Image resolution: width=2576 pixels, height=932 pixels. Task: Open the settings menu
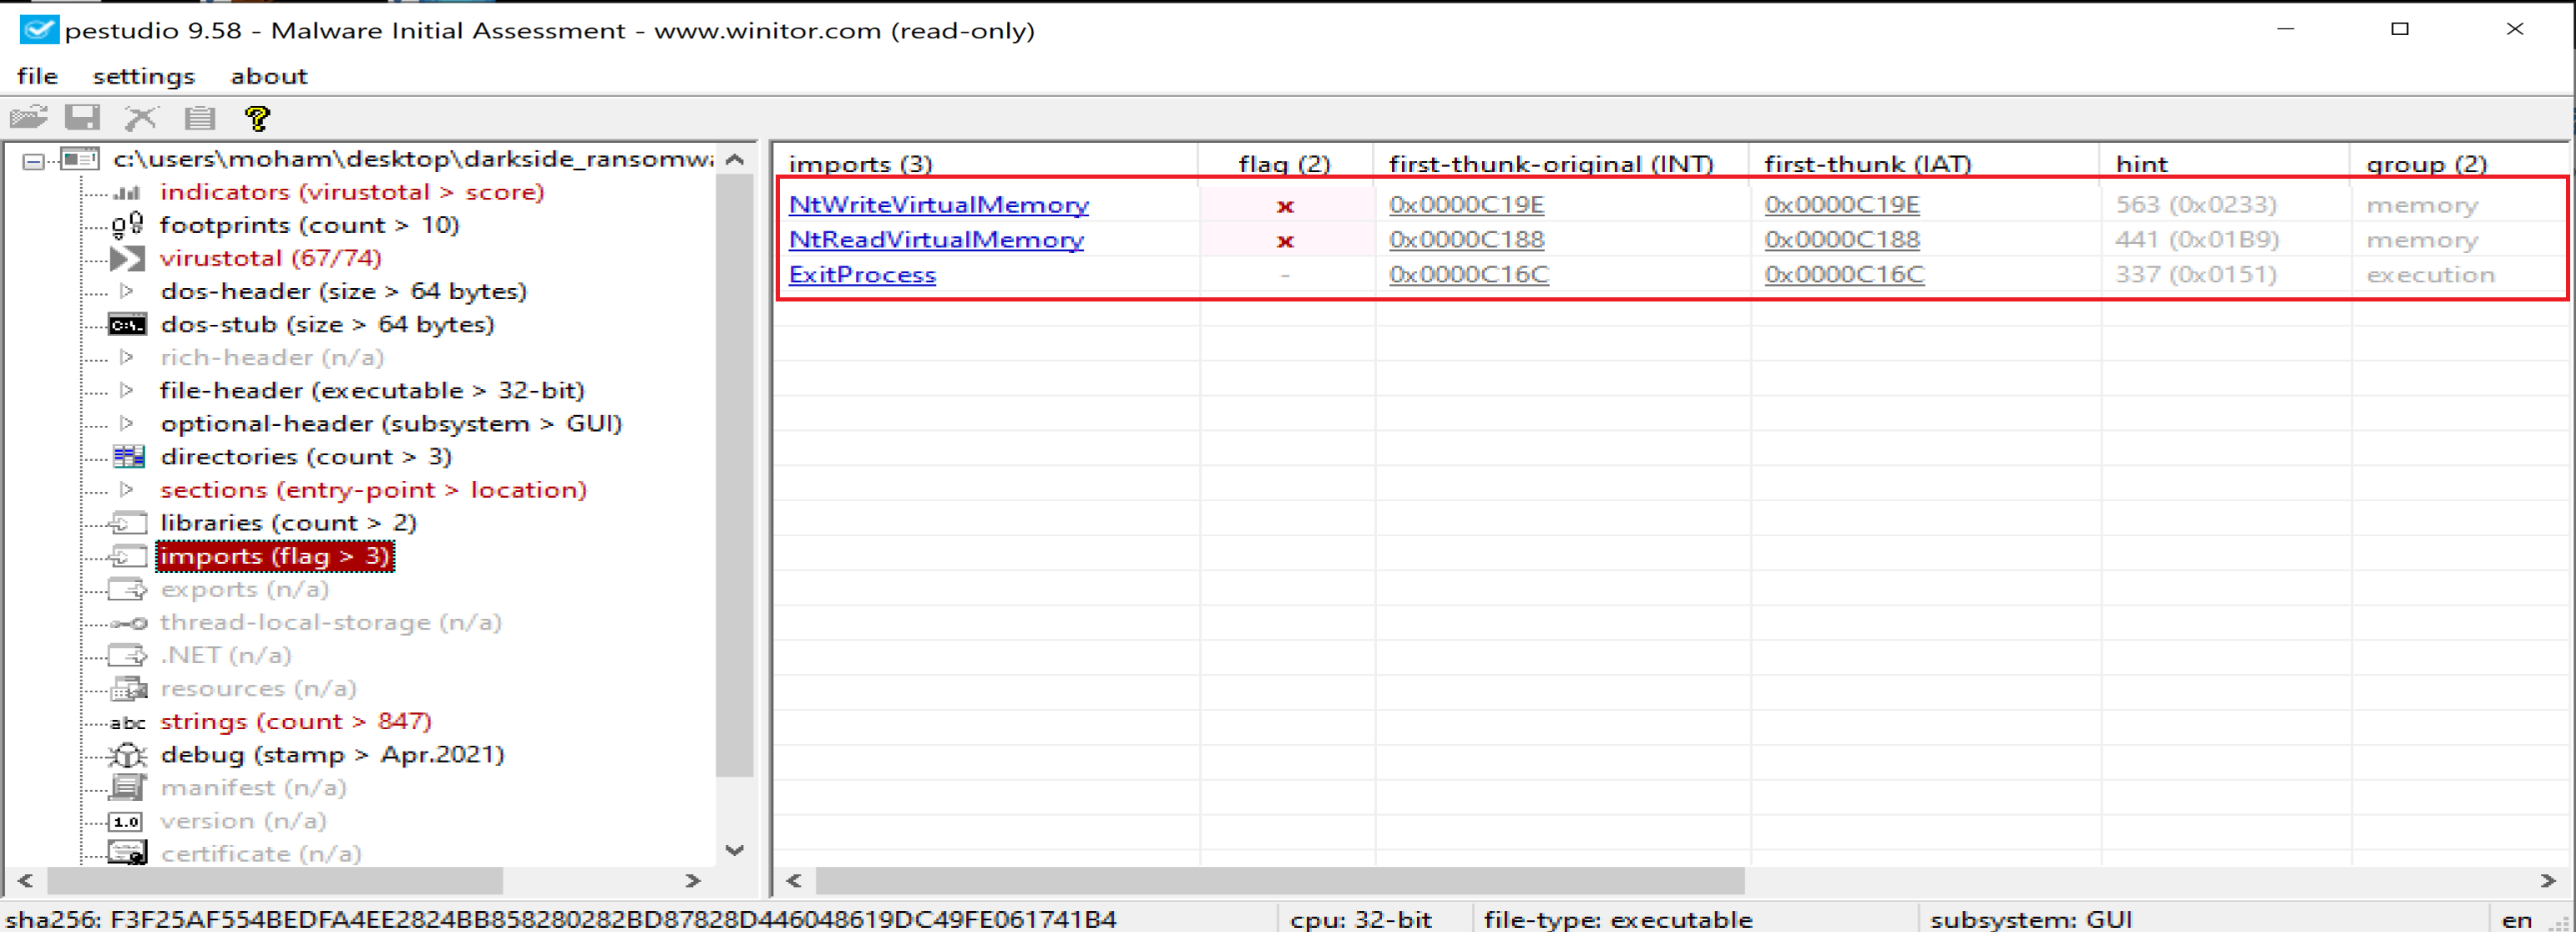coord(144,76)
